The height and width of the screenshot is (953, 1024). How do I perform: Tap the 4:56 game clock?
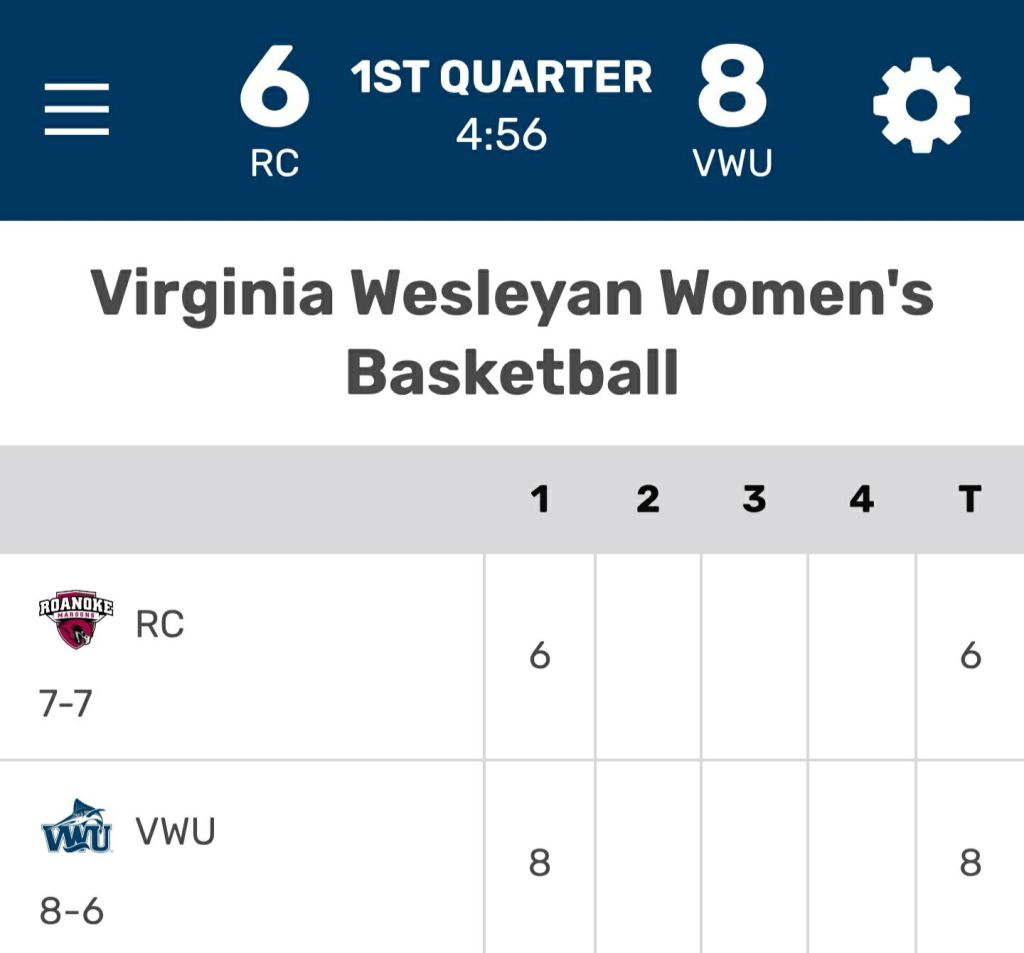point(501,134)
